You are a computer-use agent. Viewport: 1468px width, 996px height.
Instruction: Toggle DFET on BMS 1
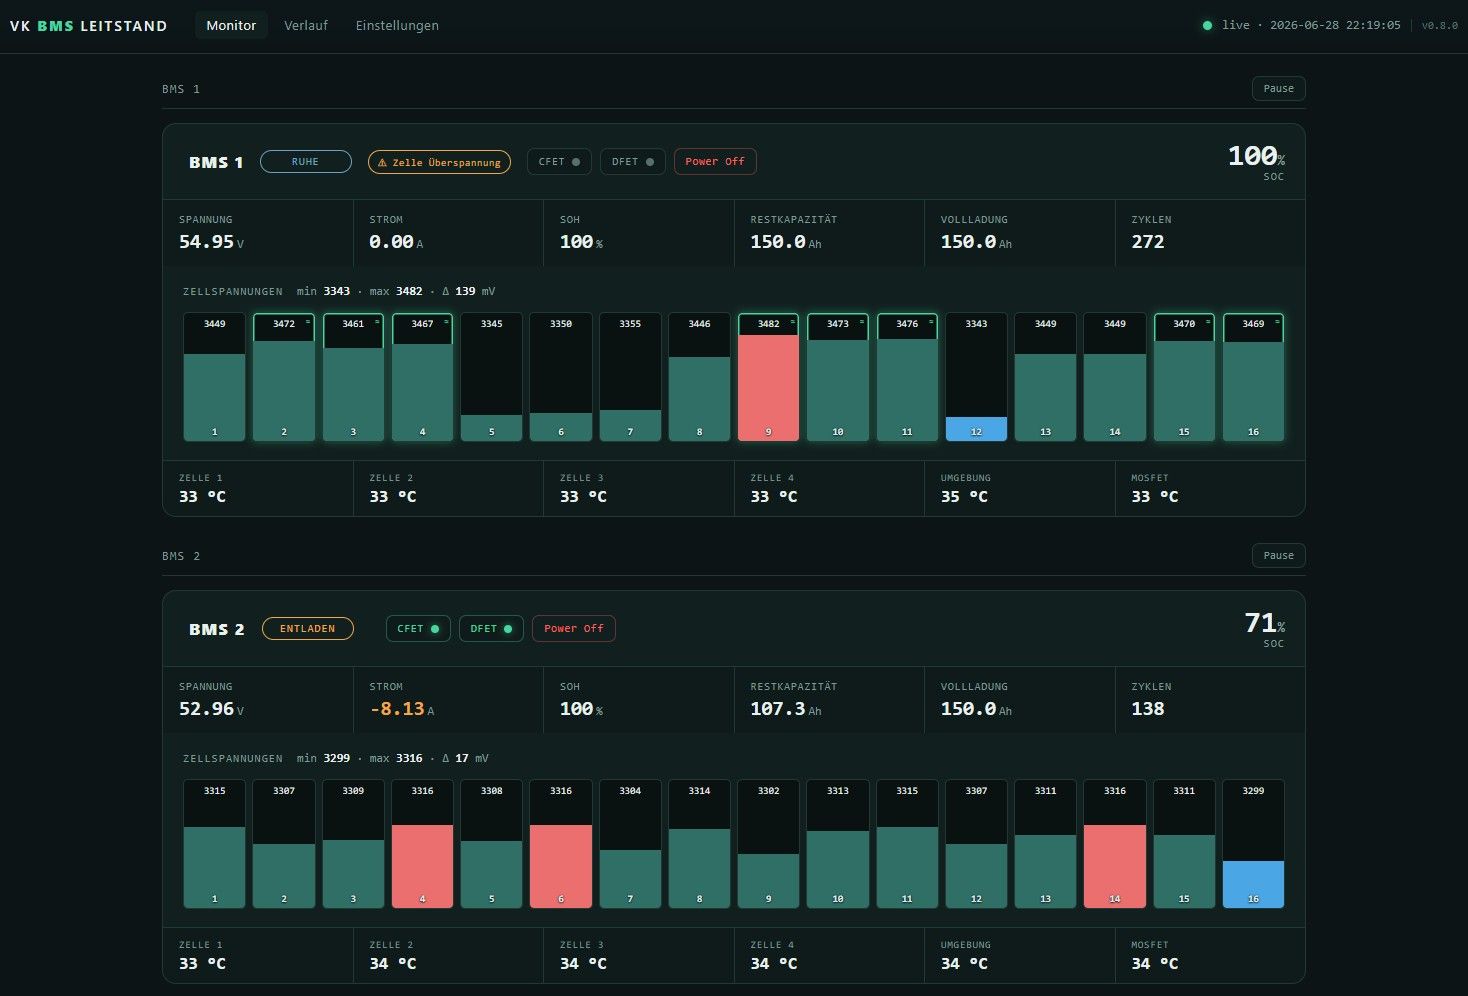(x=633, y=162)
